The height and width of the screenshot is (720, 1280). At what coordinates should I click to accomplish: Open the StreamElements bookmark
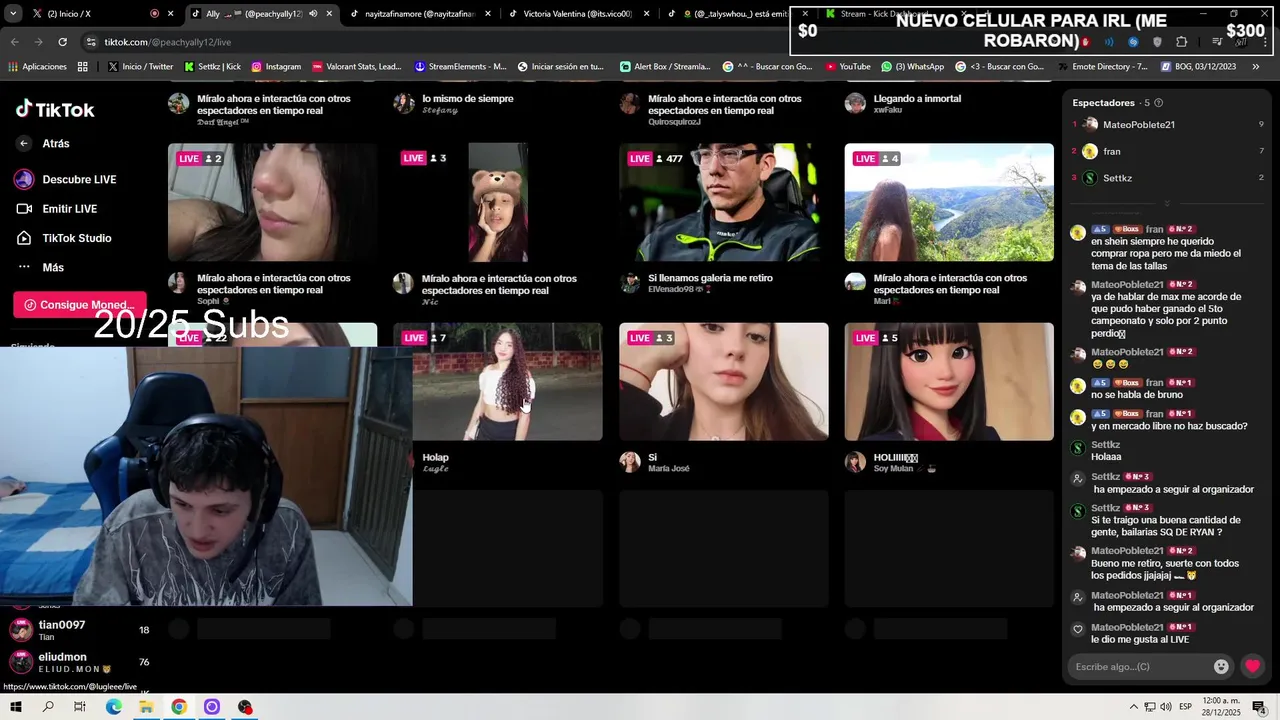tap(461, 67)
